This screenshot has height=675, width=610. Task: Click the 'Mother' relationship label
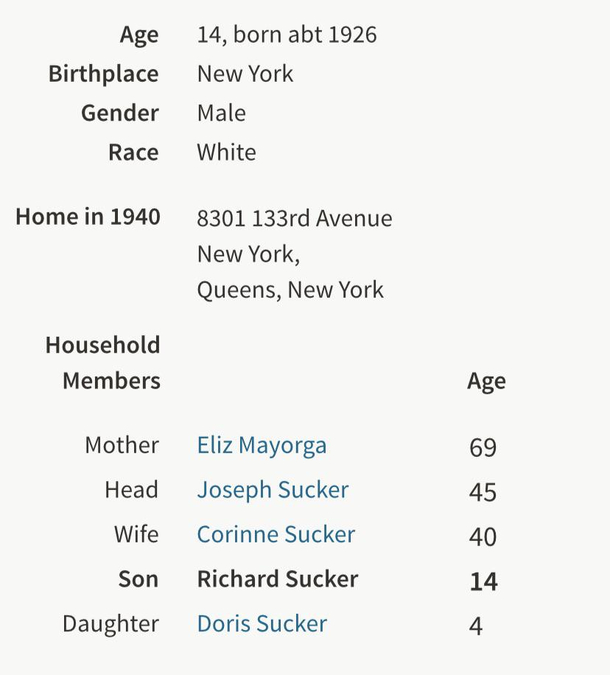point(121,446)
